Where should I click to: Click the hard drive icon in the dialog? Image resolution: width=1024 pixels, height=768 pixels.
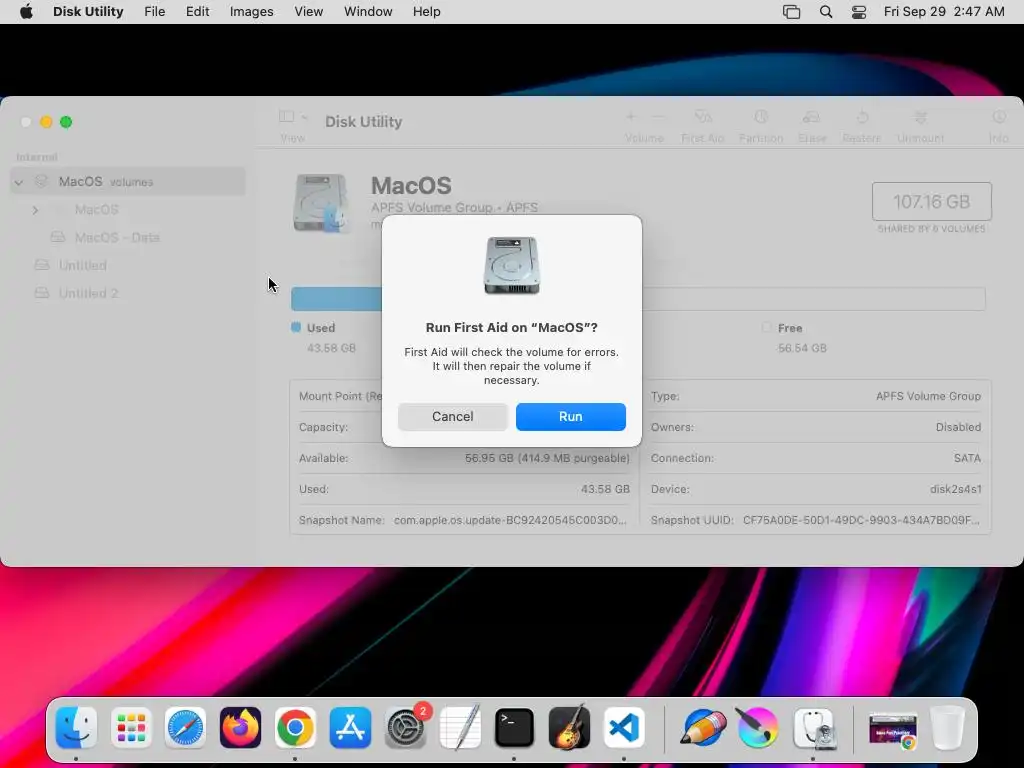point(511,266)
